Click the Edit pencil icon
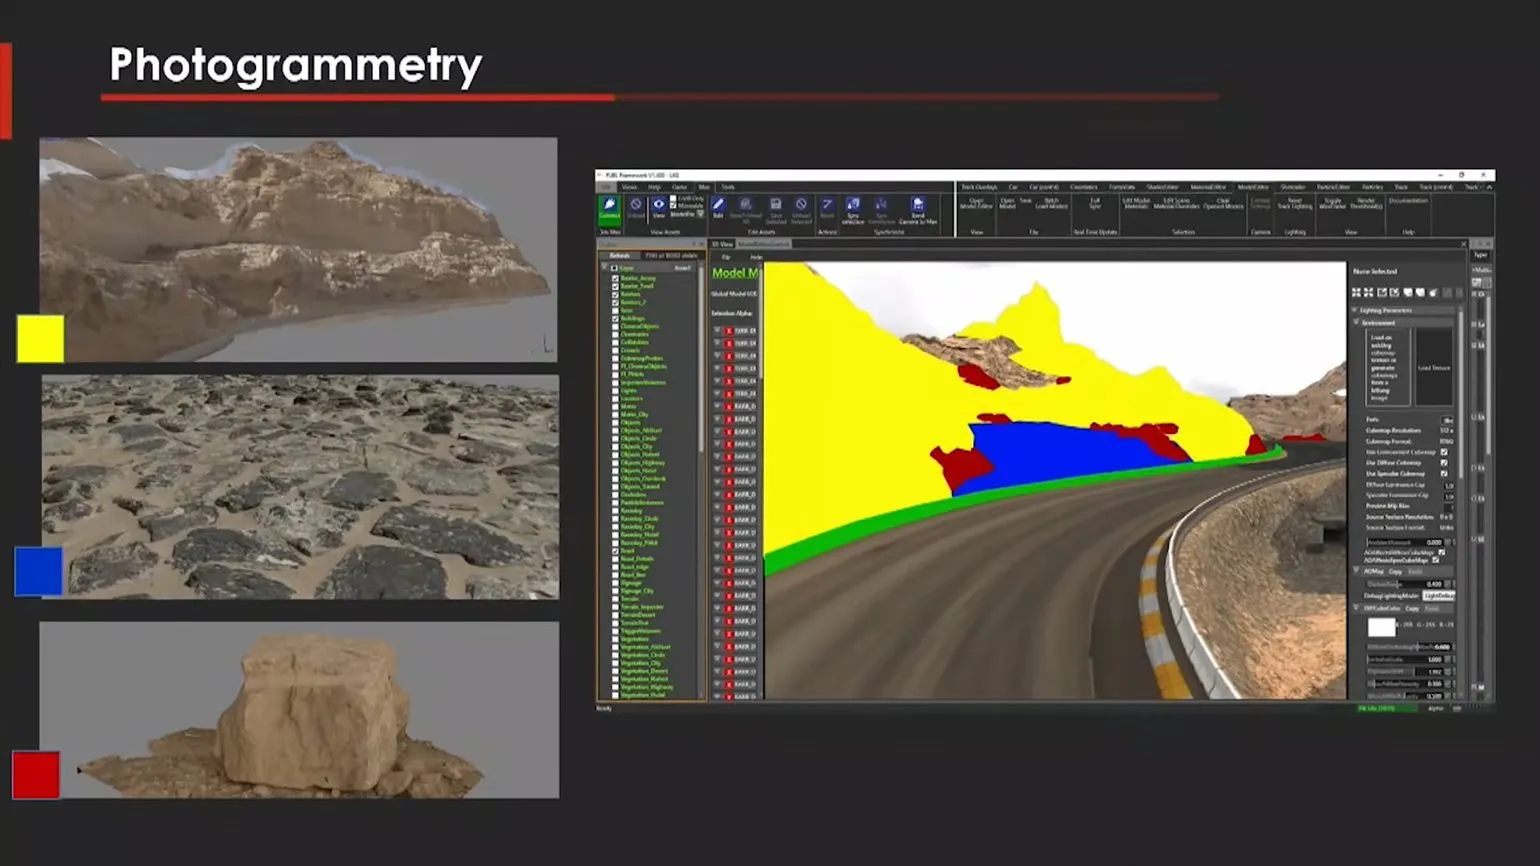 pos(718,208)
